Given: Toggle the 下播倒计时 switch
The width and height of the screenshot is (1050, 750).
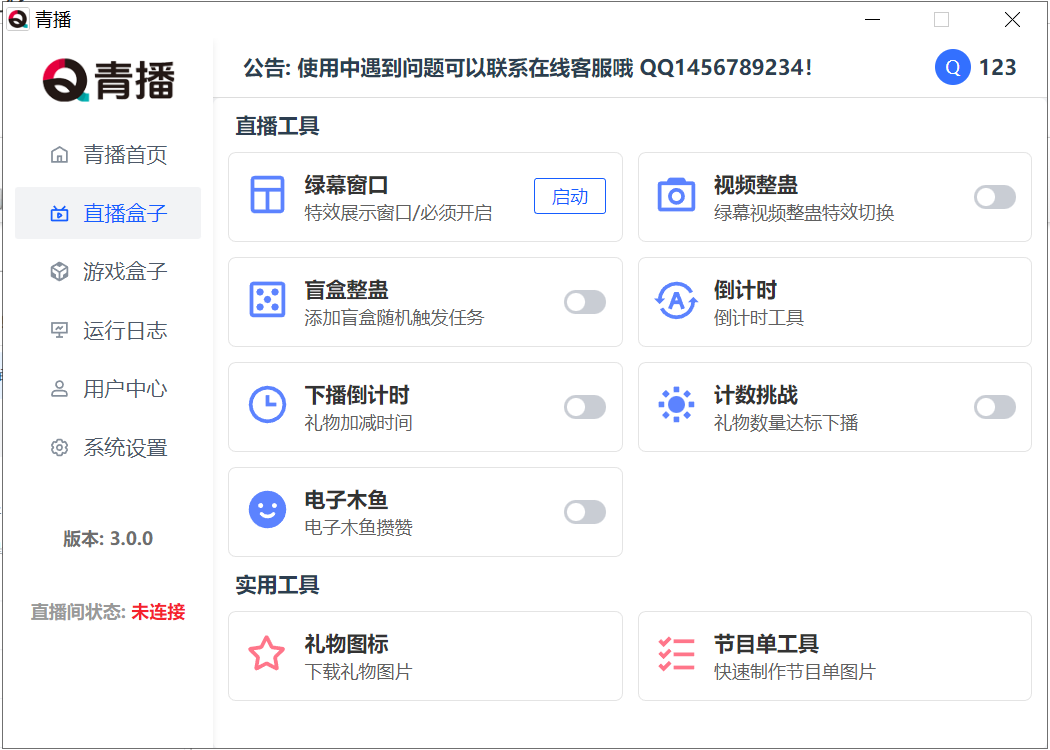Looking at the screenshot, I should click(585, 407).
